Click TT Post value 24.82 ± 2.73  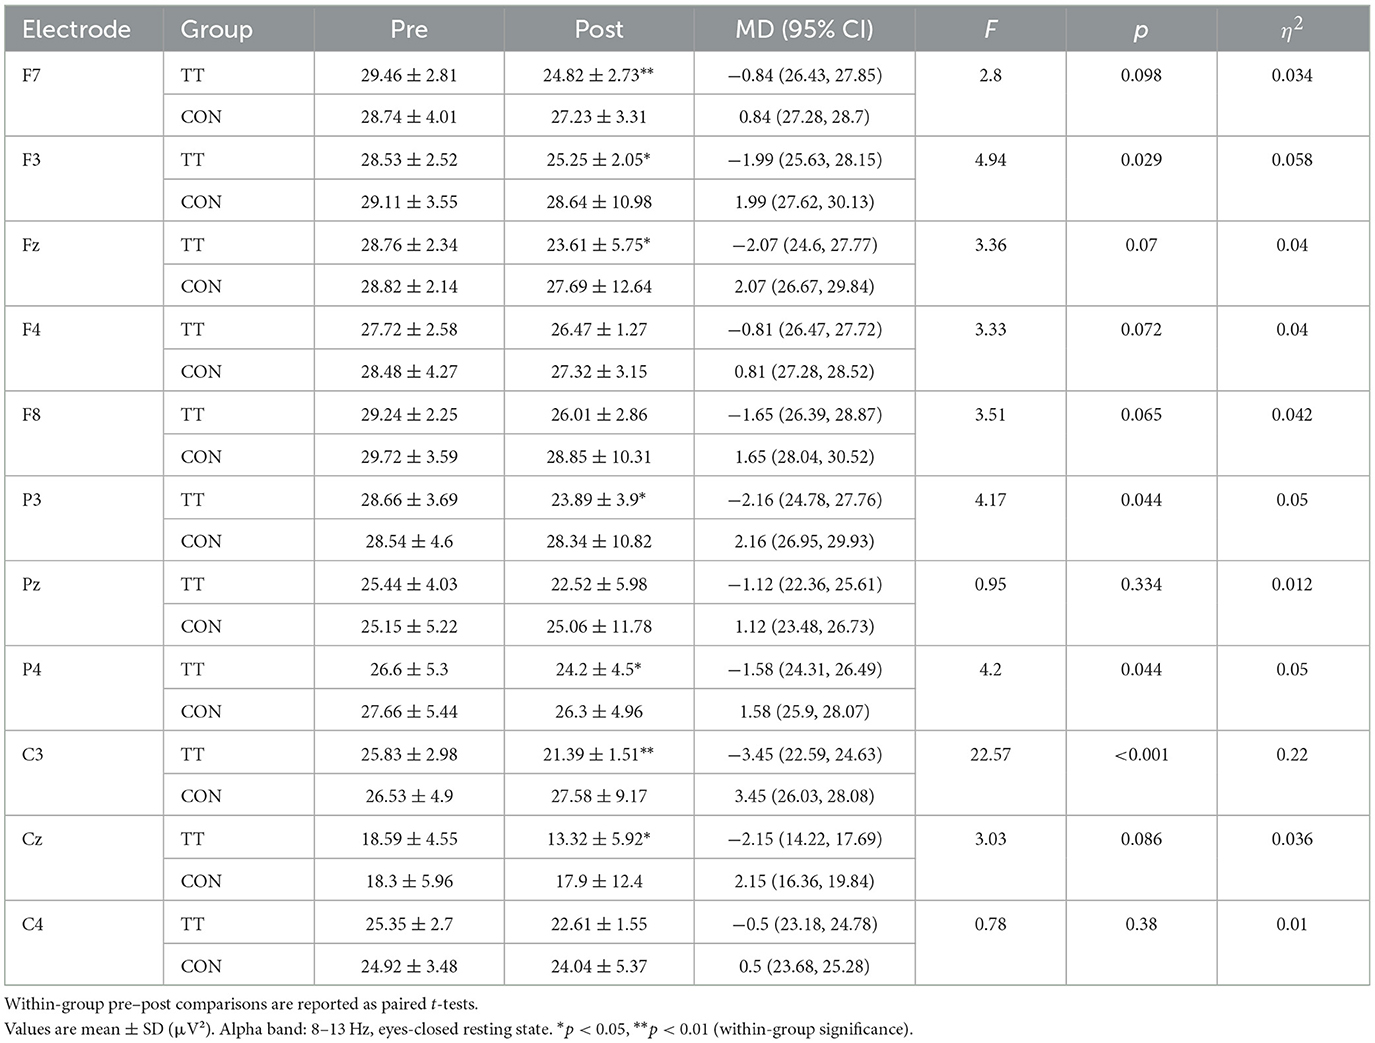click(x=598, y=75)
